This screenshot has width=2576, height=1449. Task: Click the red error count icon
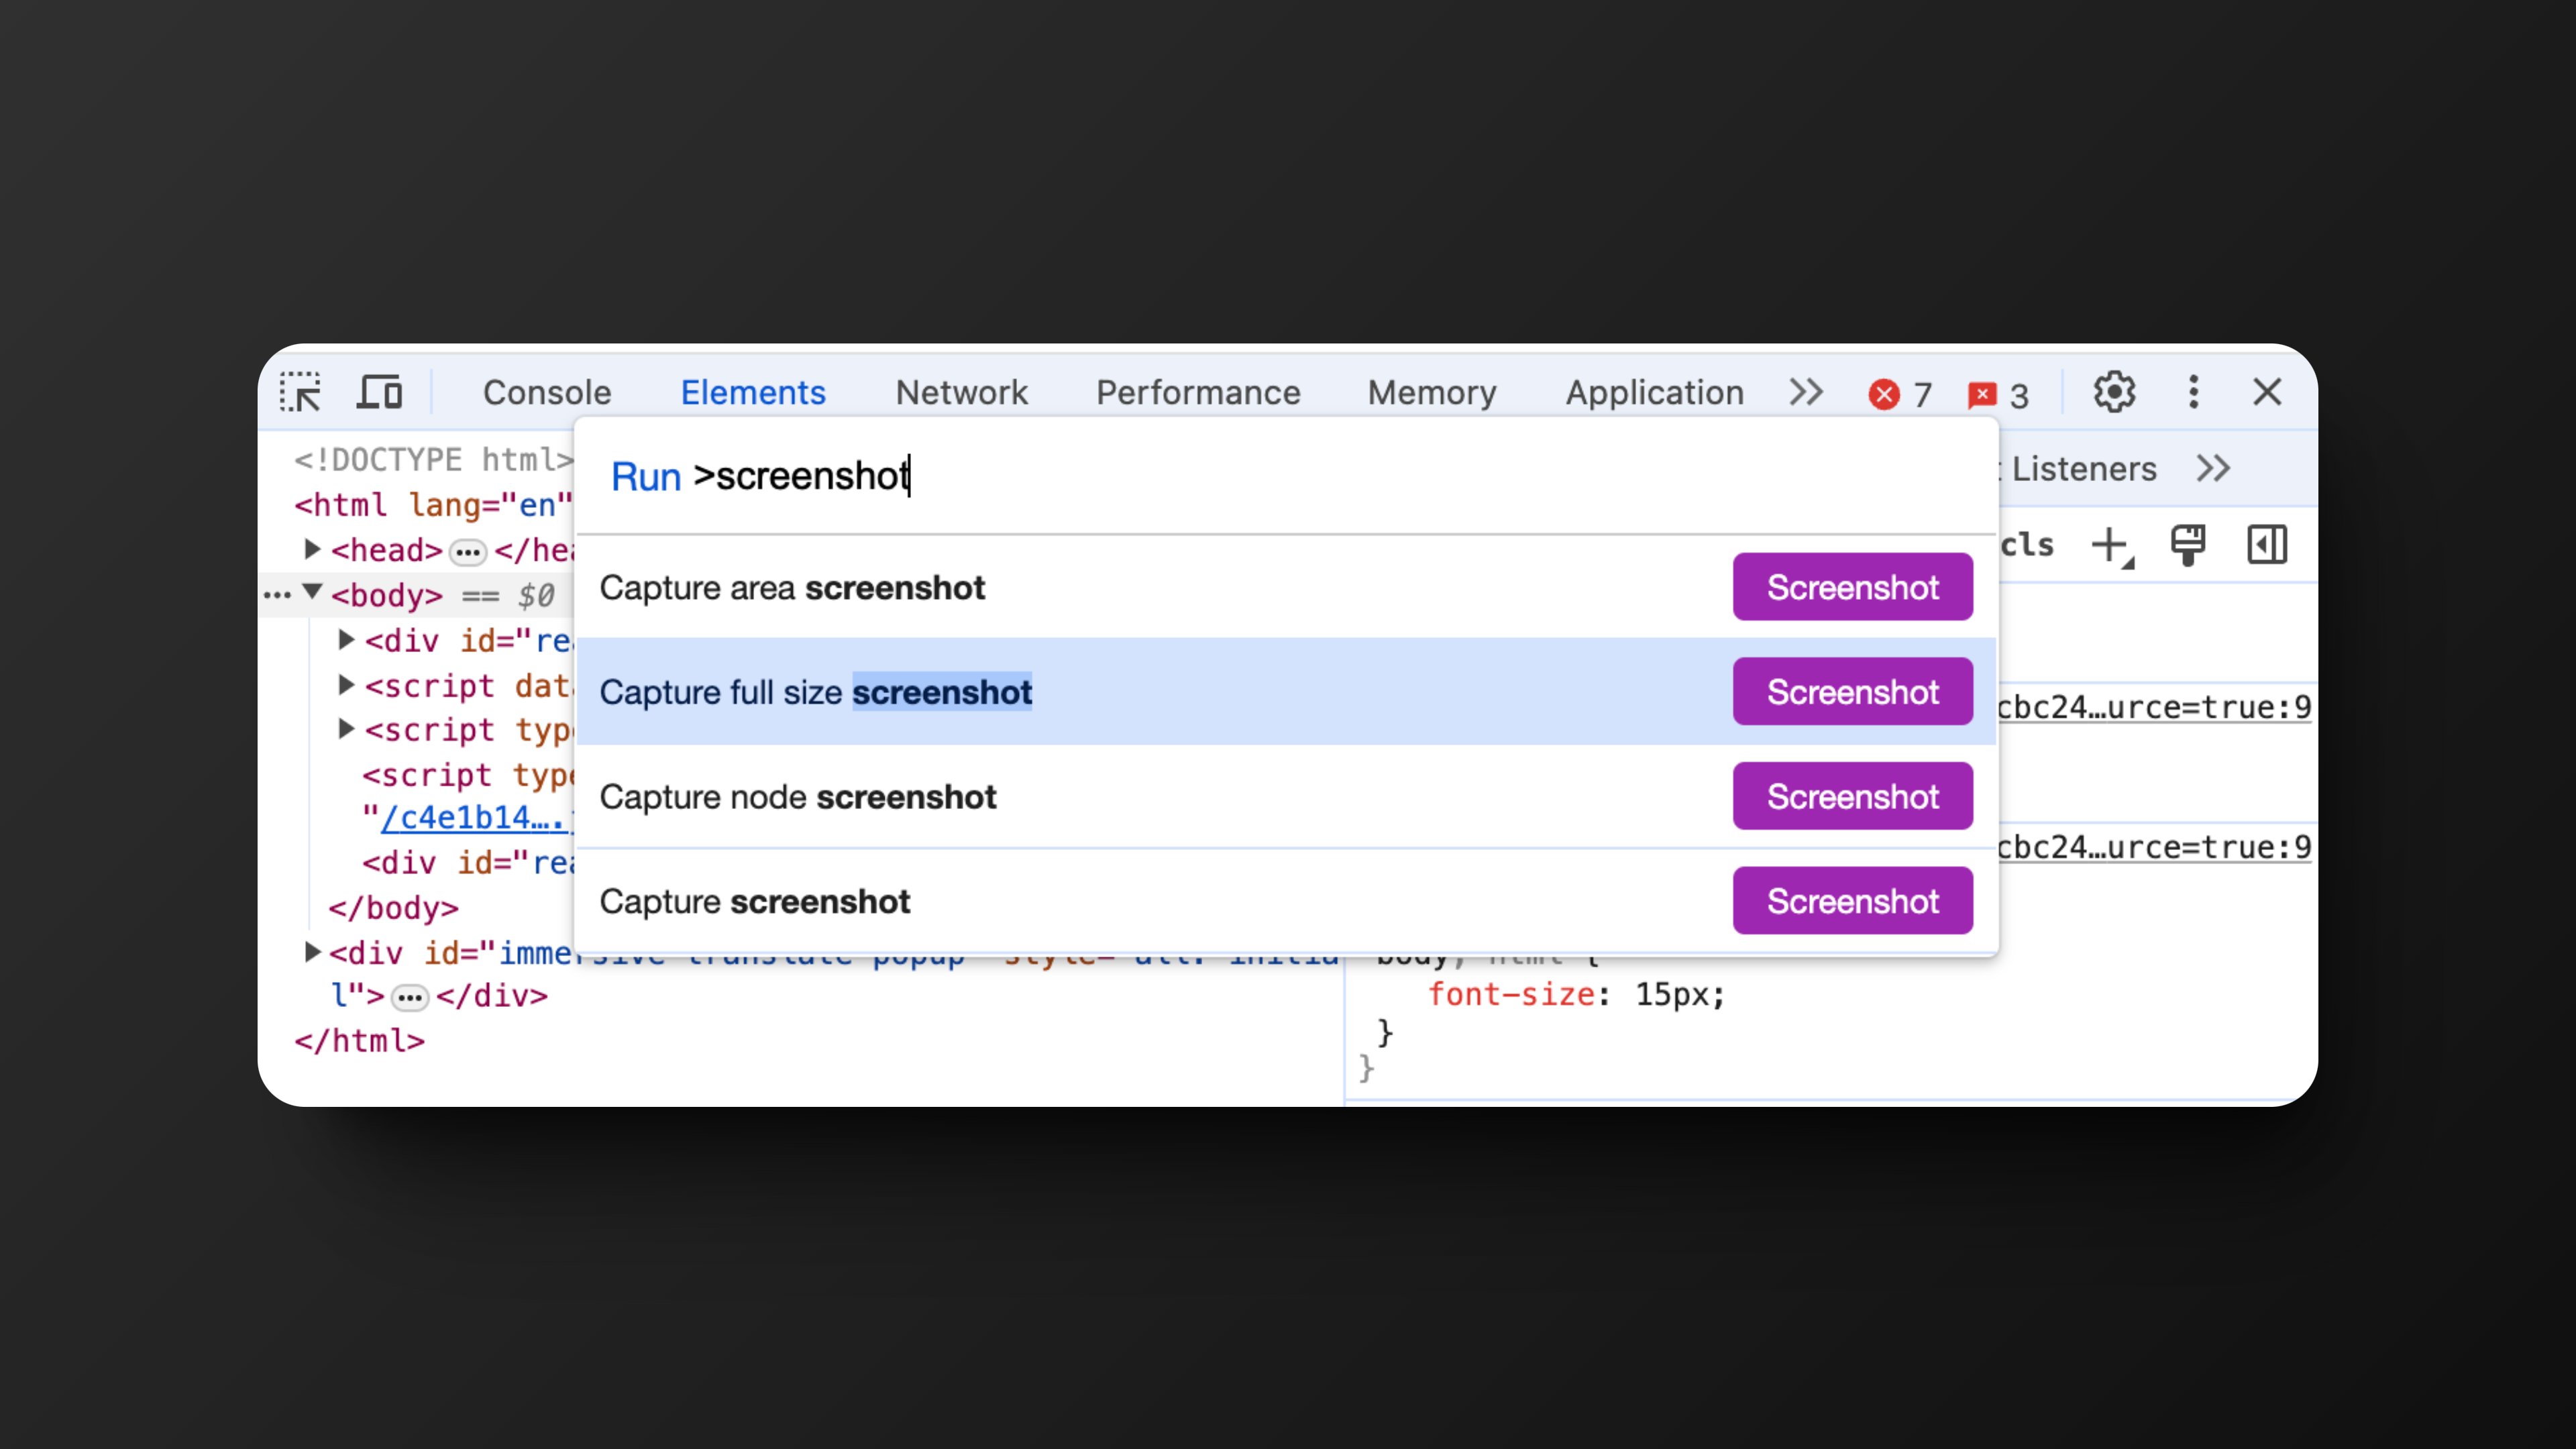tap(1884, 394)
